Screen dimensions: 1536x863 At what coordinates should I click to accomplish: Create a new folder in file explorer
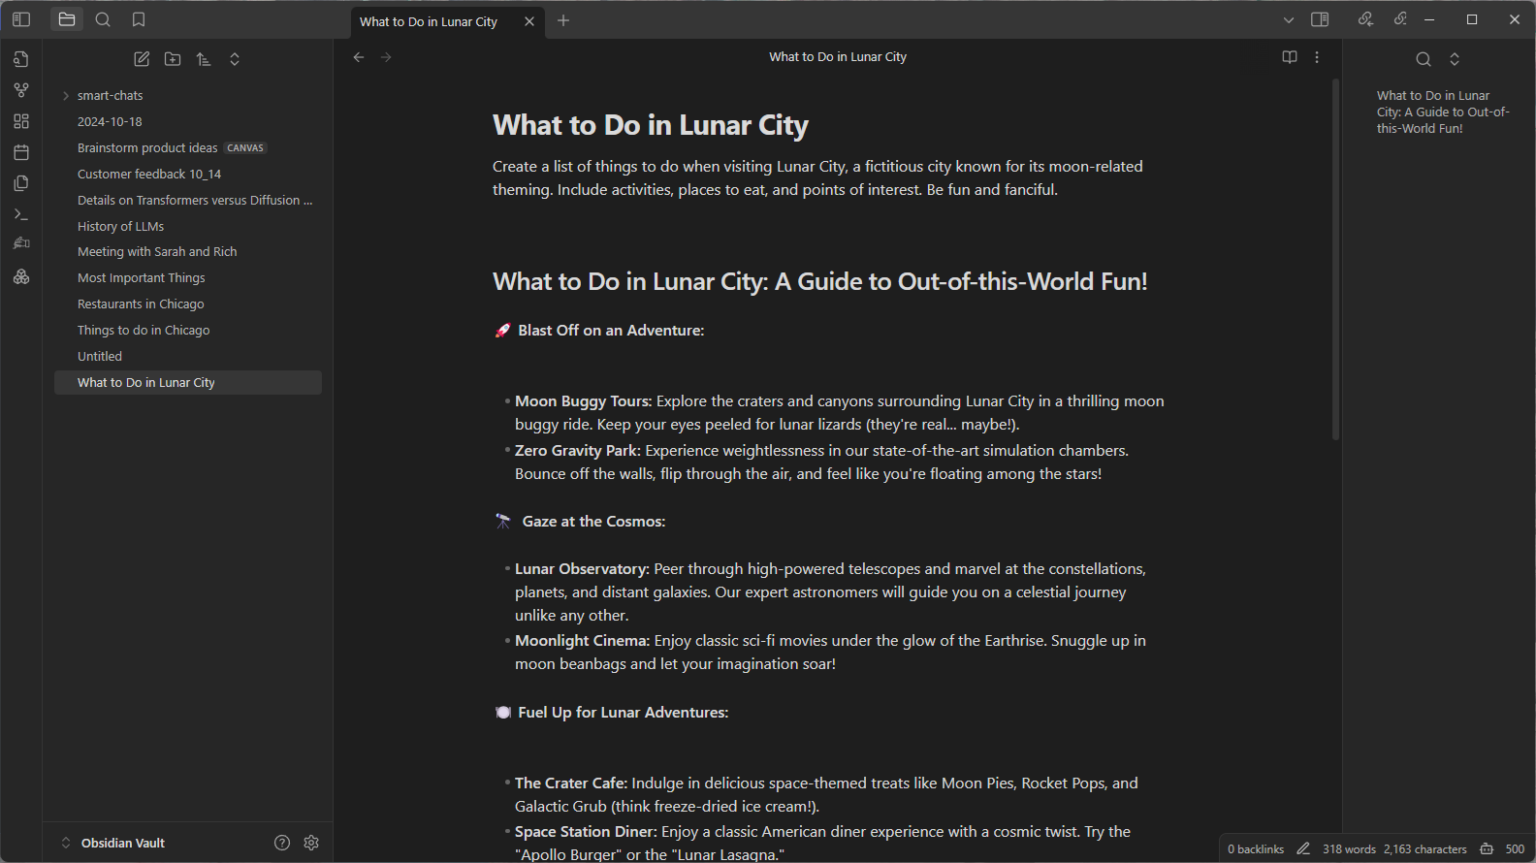point(173,59)
